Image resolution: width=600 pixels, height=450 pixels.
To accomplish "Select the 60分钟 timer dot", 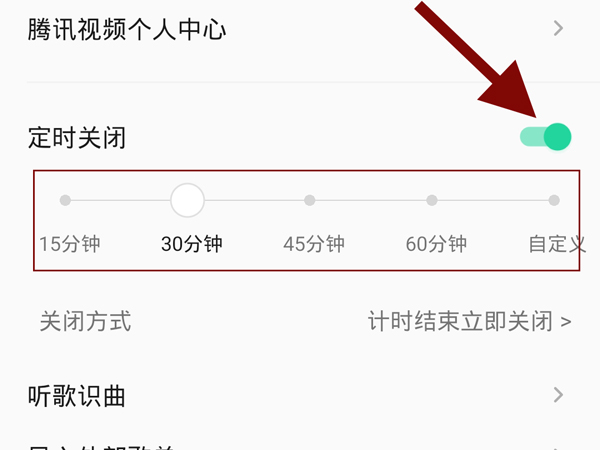I will 432,200.
